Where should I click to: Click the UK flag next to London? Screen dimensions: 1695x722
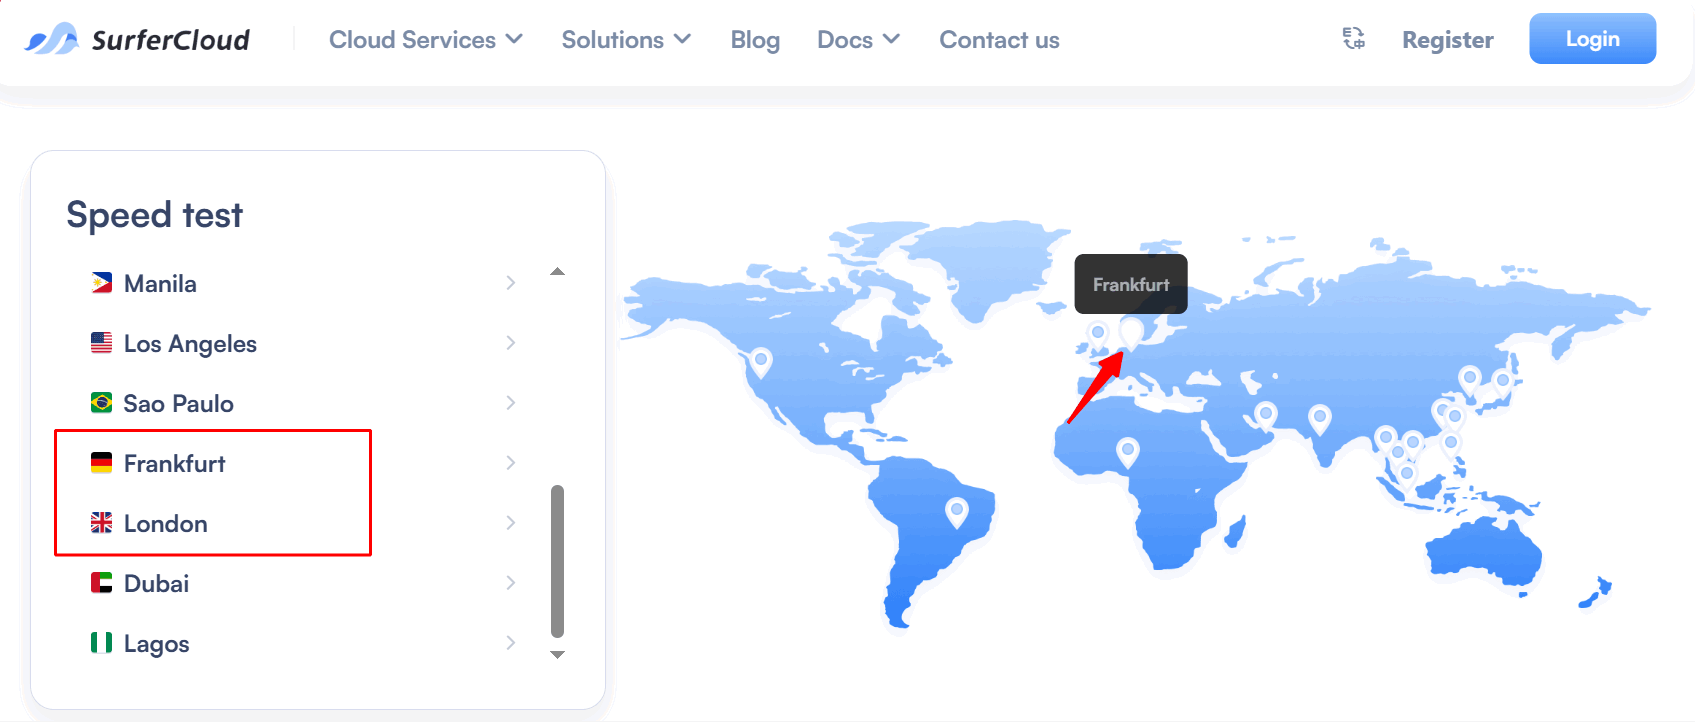click(101, 523)
